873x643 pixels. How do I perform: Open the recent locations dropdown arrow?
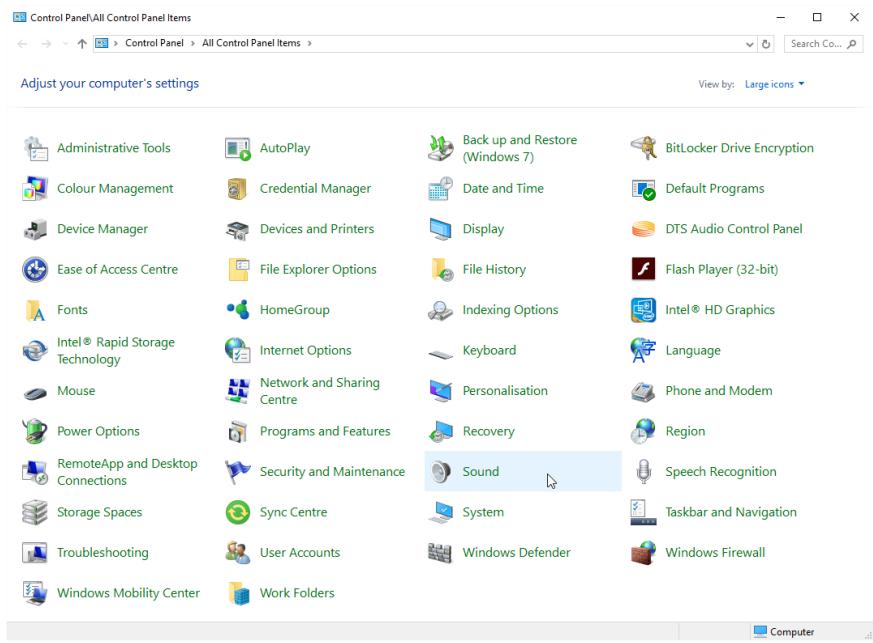(65, 43)
